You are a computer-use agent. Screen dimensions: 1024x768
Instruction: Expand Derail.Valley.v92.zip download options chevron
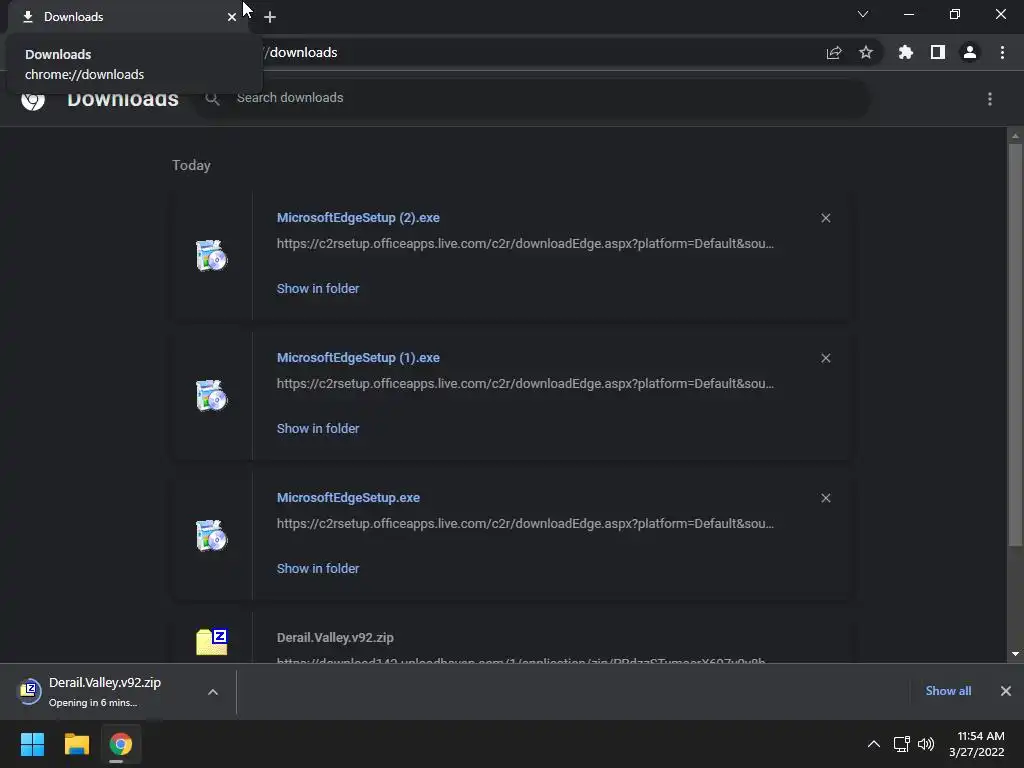click(x=213, y=692)
